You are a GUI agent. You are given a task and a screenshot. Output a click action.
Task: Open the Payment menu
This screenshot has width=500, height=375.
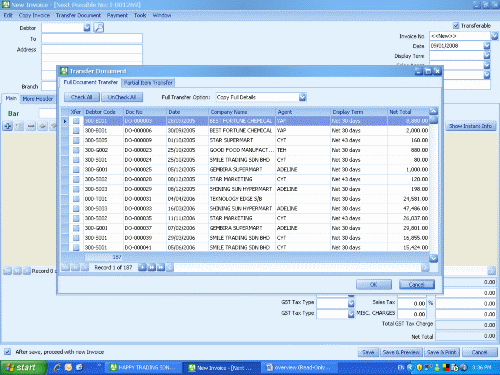click(x=117, y=15)
